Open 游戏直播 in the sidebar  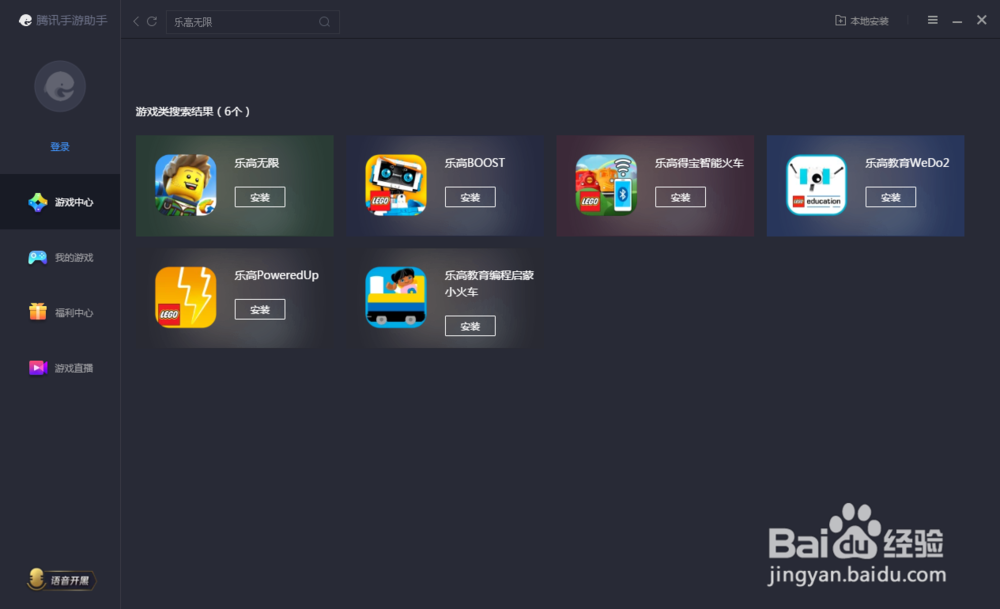(x=60, y=368)
